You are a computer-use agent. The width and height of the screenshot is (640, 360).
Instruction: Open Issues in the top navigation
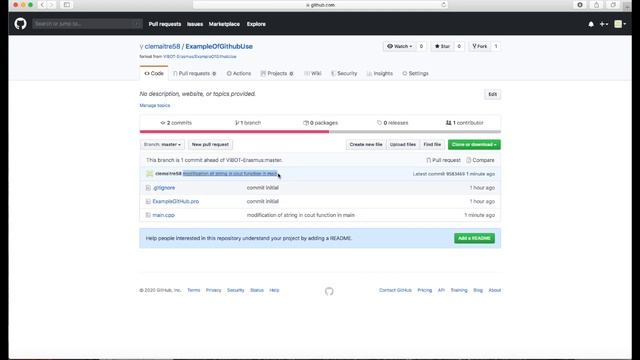pyautogui.click(x=195, y=24)
